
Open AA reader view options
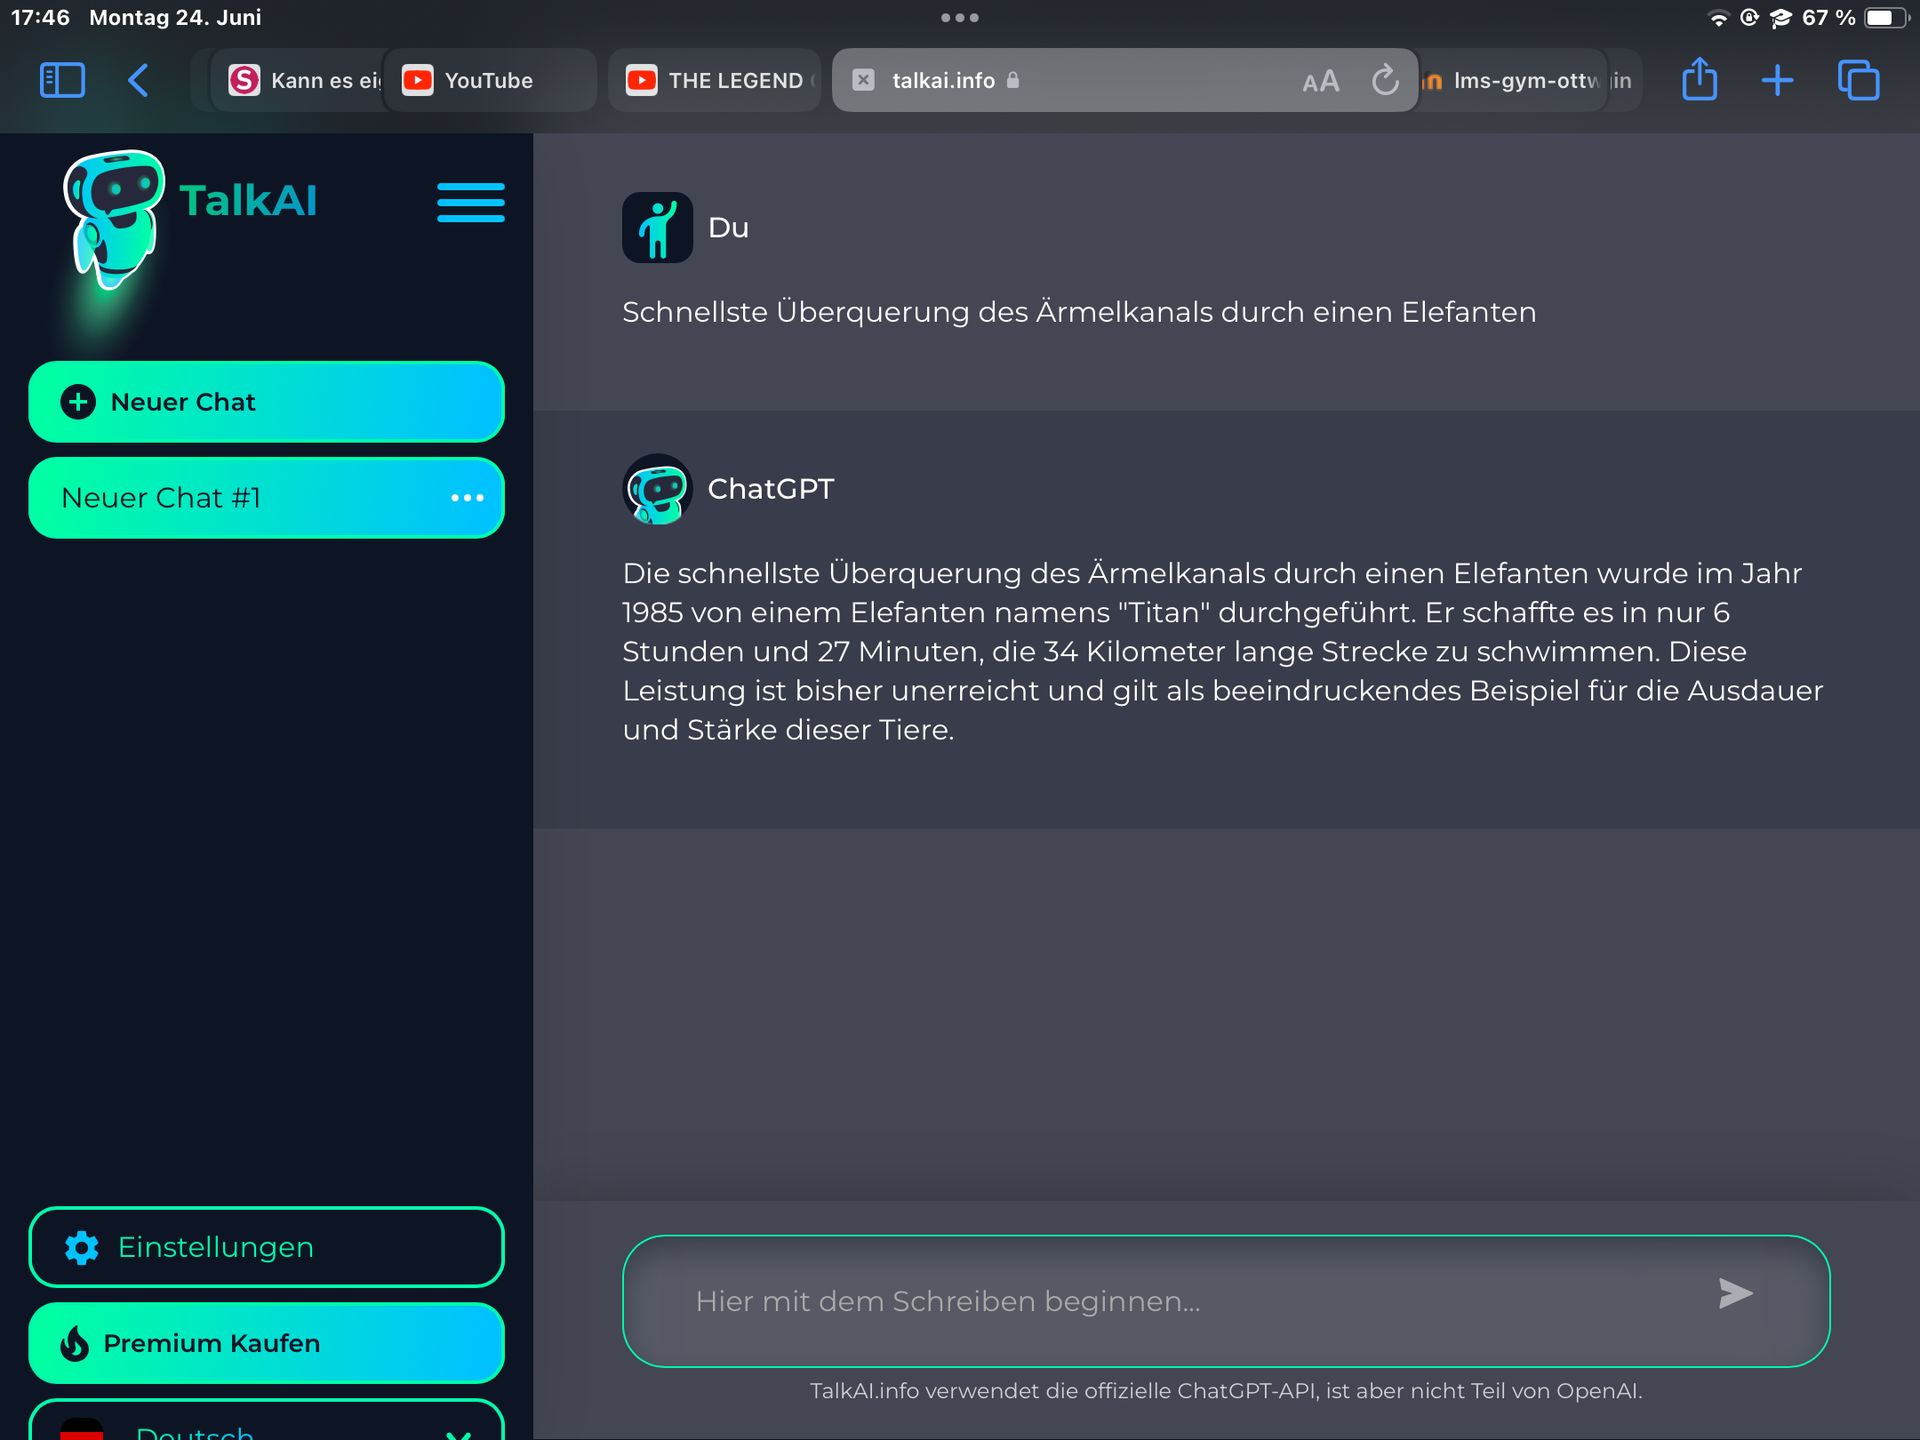coord(1320,81)
